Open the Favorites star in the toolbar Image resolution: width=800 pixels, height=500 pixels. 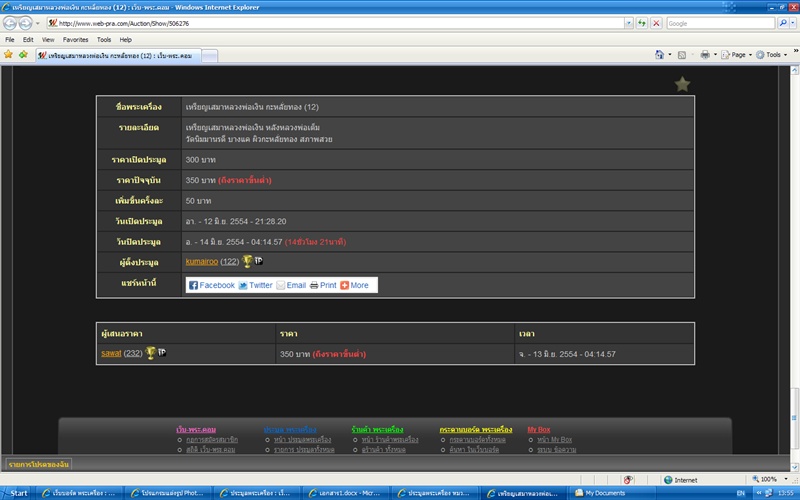(9, 55)
